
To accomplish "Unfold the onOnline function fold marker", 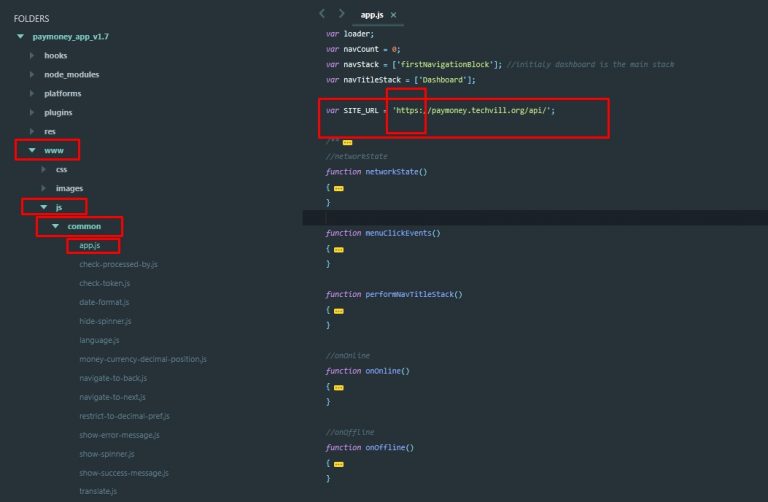I will click(x=339, y=386).
